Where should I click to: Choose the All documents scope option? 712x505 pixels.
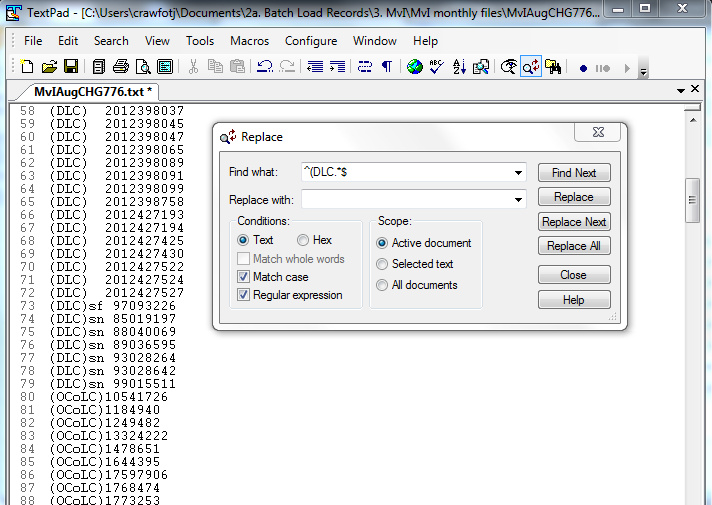pyautogui.click(x=382, y=285)
